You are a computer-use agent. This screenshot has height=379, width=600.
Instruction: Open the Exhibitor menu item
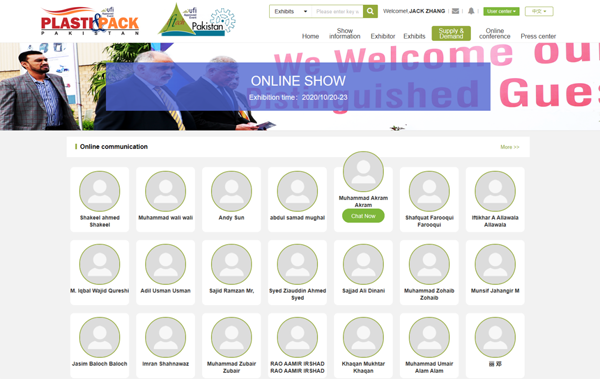[x=383, y=36]
